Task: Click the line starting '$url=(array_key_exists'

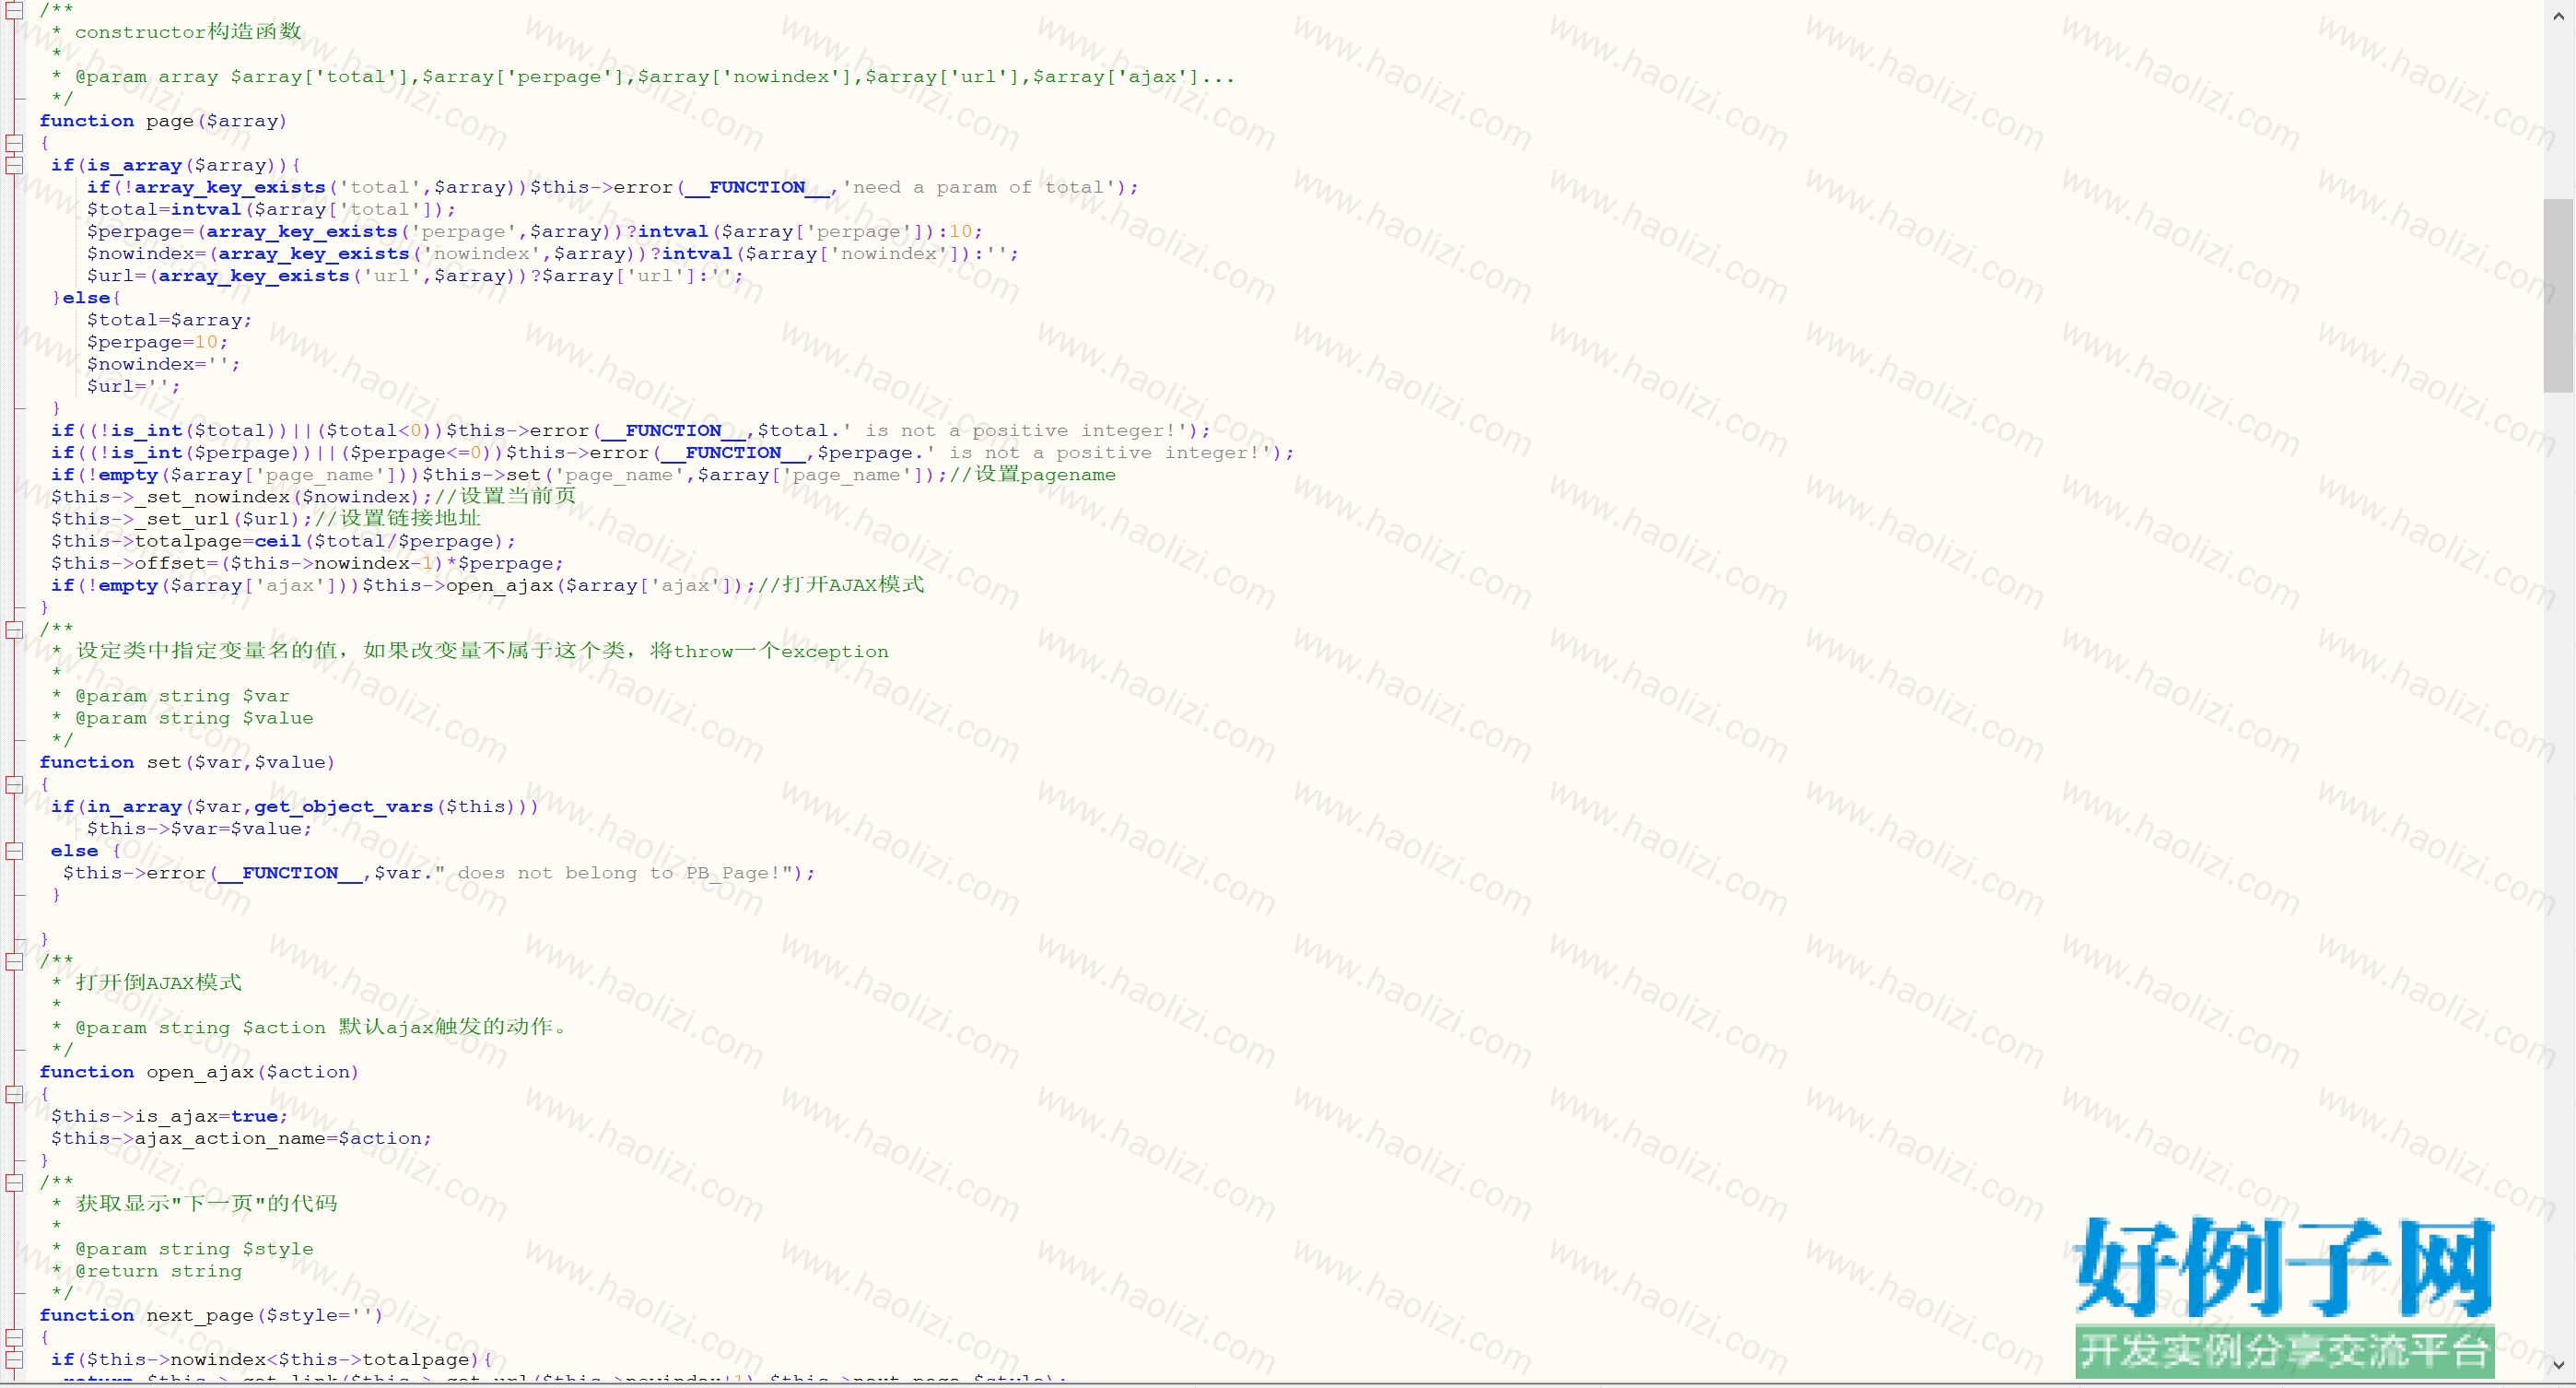Action: [415, 275]
